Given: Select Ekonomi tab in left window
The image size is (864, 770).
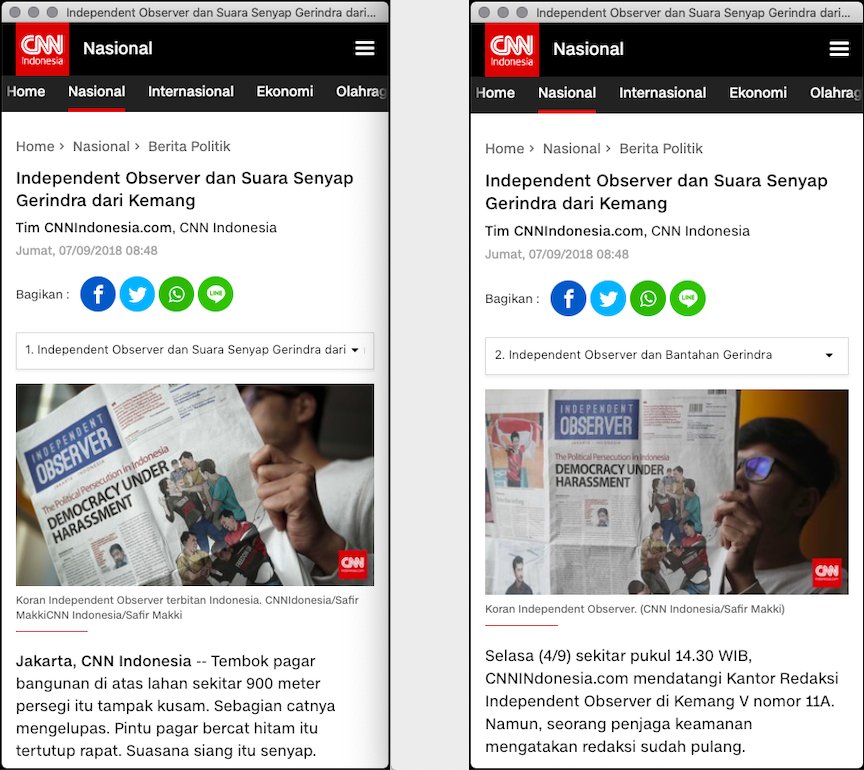Looking at the screenshot, I should (284, 91).
